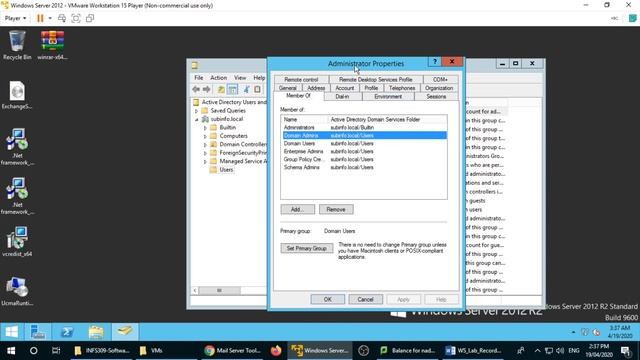Image resolution: width=640 pixels, height=360 pixels.
Task: Click OK in Administrator Properties
Action: [327, 299]
